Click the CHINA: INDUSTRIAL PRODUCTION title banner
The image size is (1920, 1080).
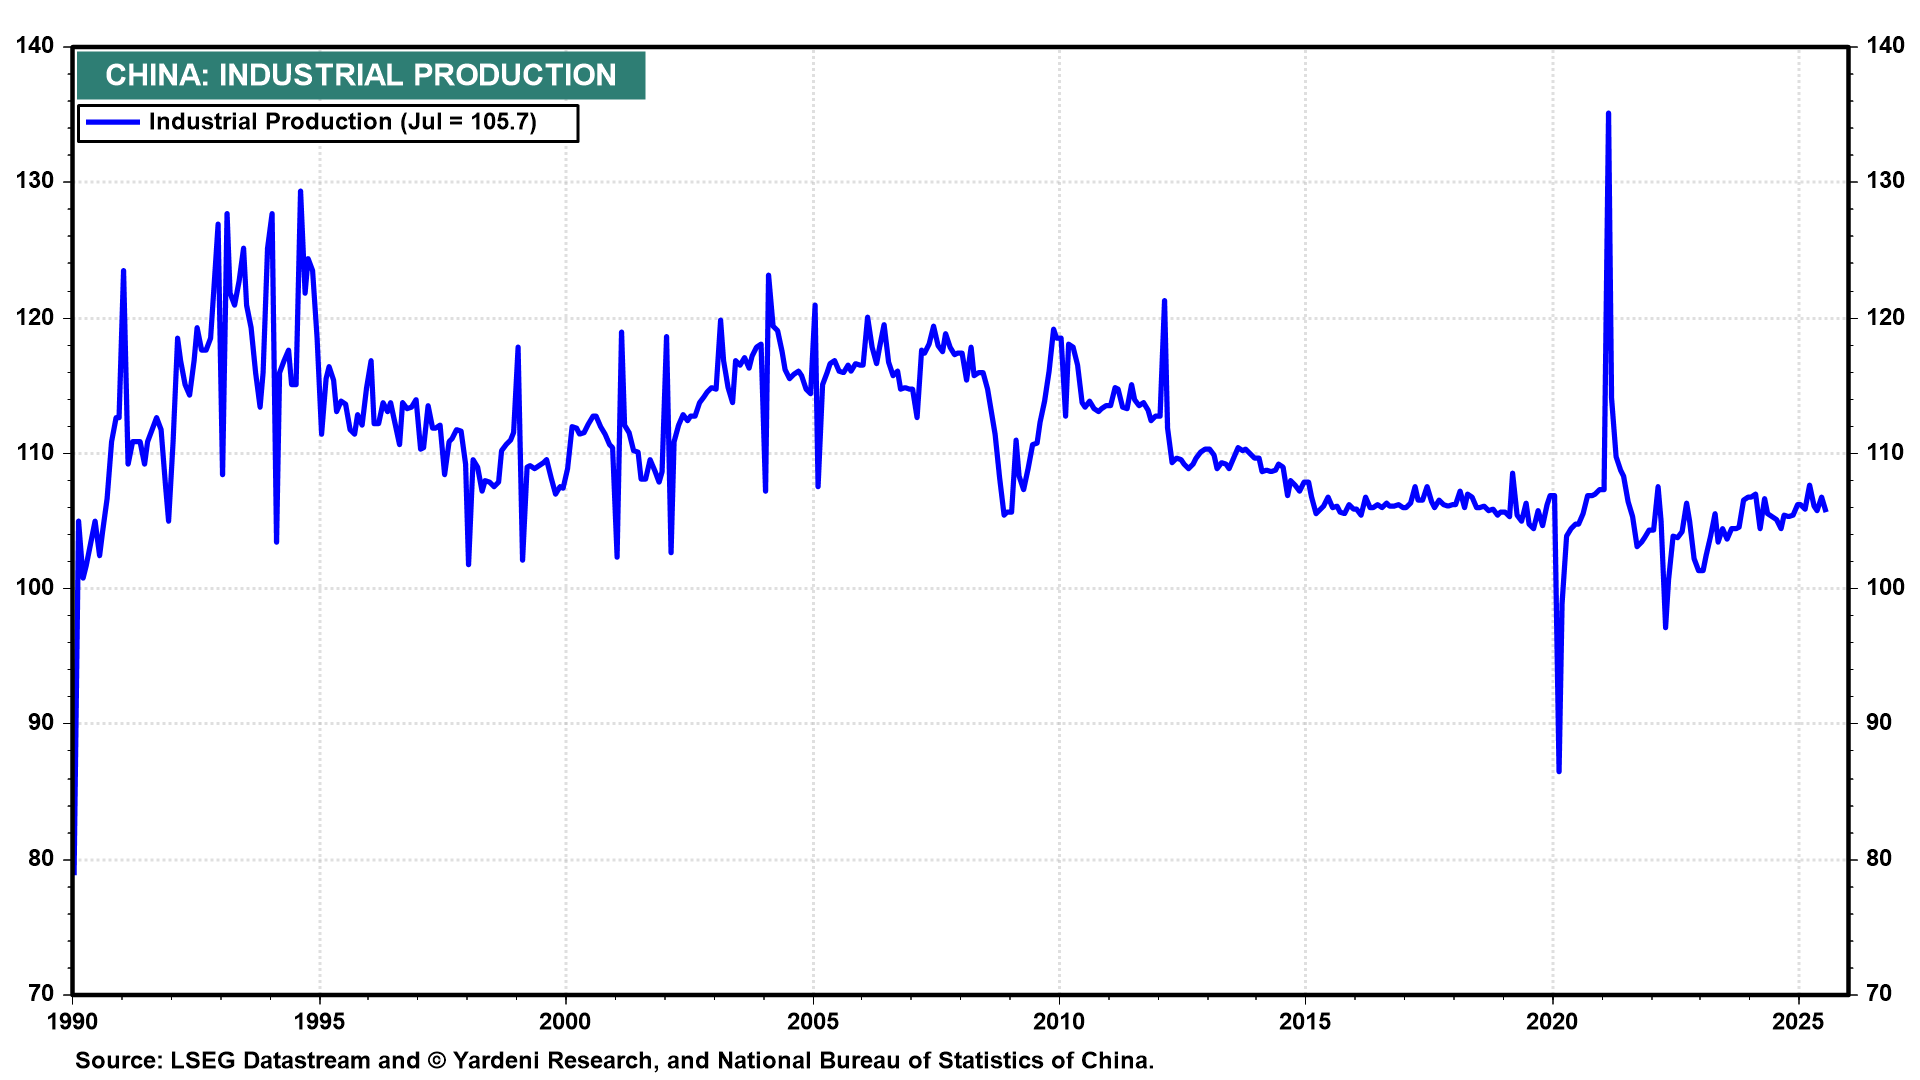361,75
